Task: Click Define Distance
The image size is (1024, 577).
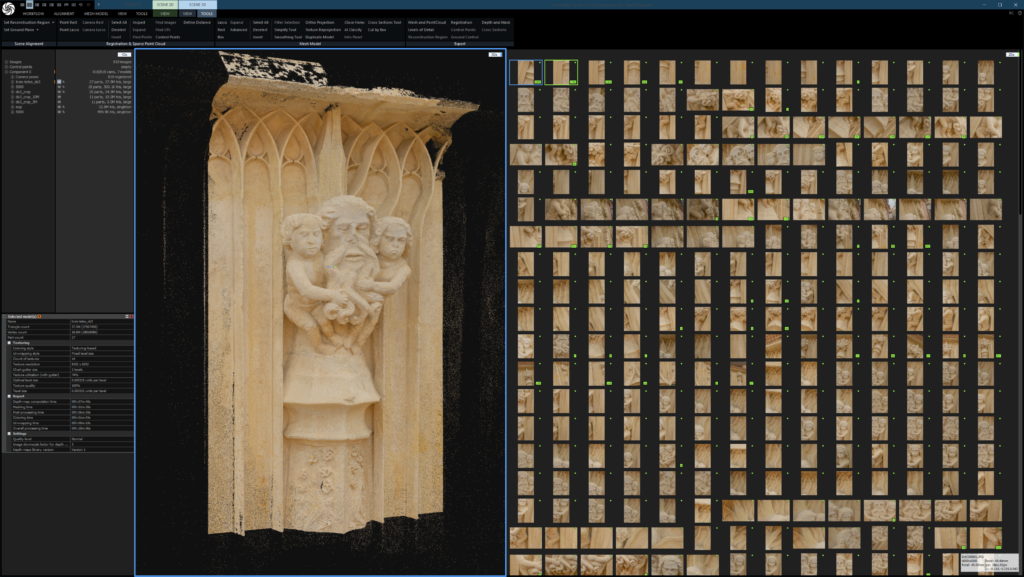Action: coord(197,22)
